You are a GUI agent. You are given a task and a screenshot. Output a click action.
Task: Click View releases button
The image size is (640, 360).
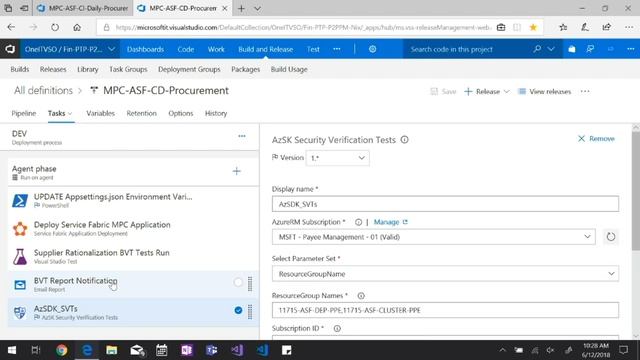[x=544, y=91]
